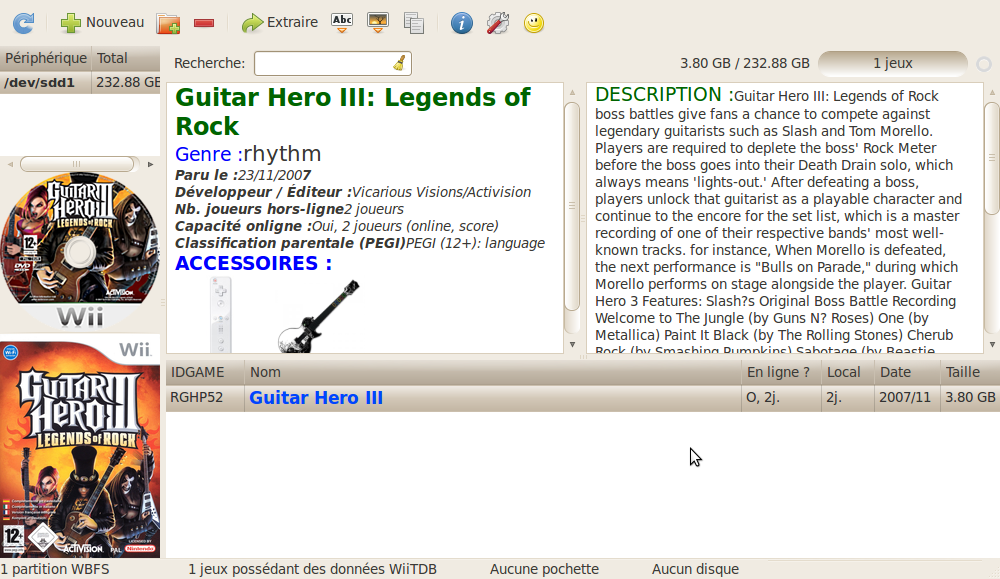Viewport: 1000px width, 579px height.
Task: Click the Recherche search field
Action: click(332, 63)
